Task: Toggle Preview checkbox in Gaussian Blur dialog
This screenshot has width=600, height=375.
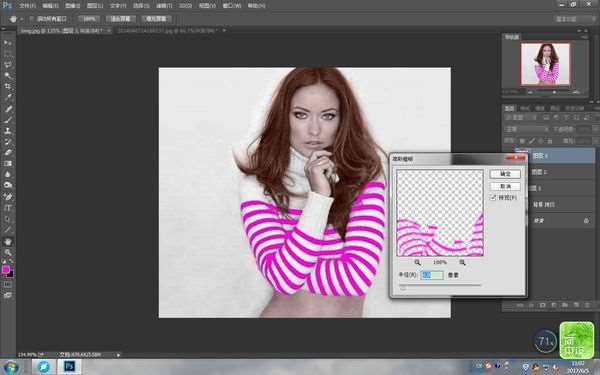Action: 493,197
